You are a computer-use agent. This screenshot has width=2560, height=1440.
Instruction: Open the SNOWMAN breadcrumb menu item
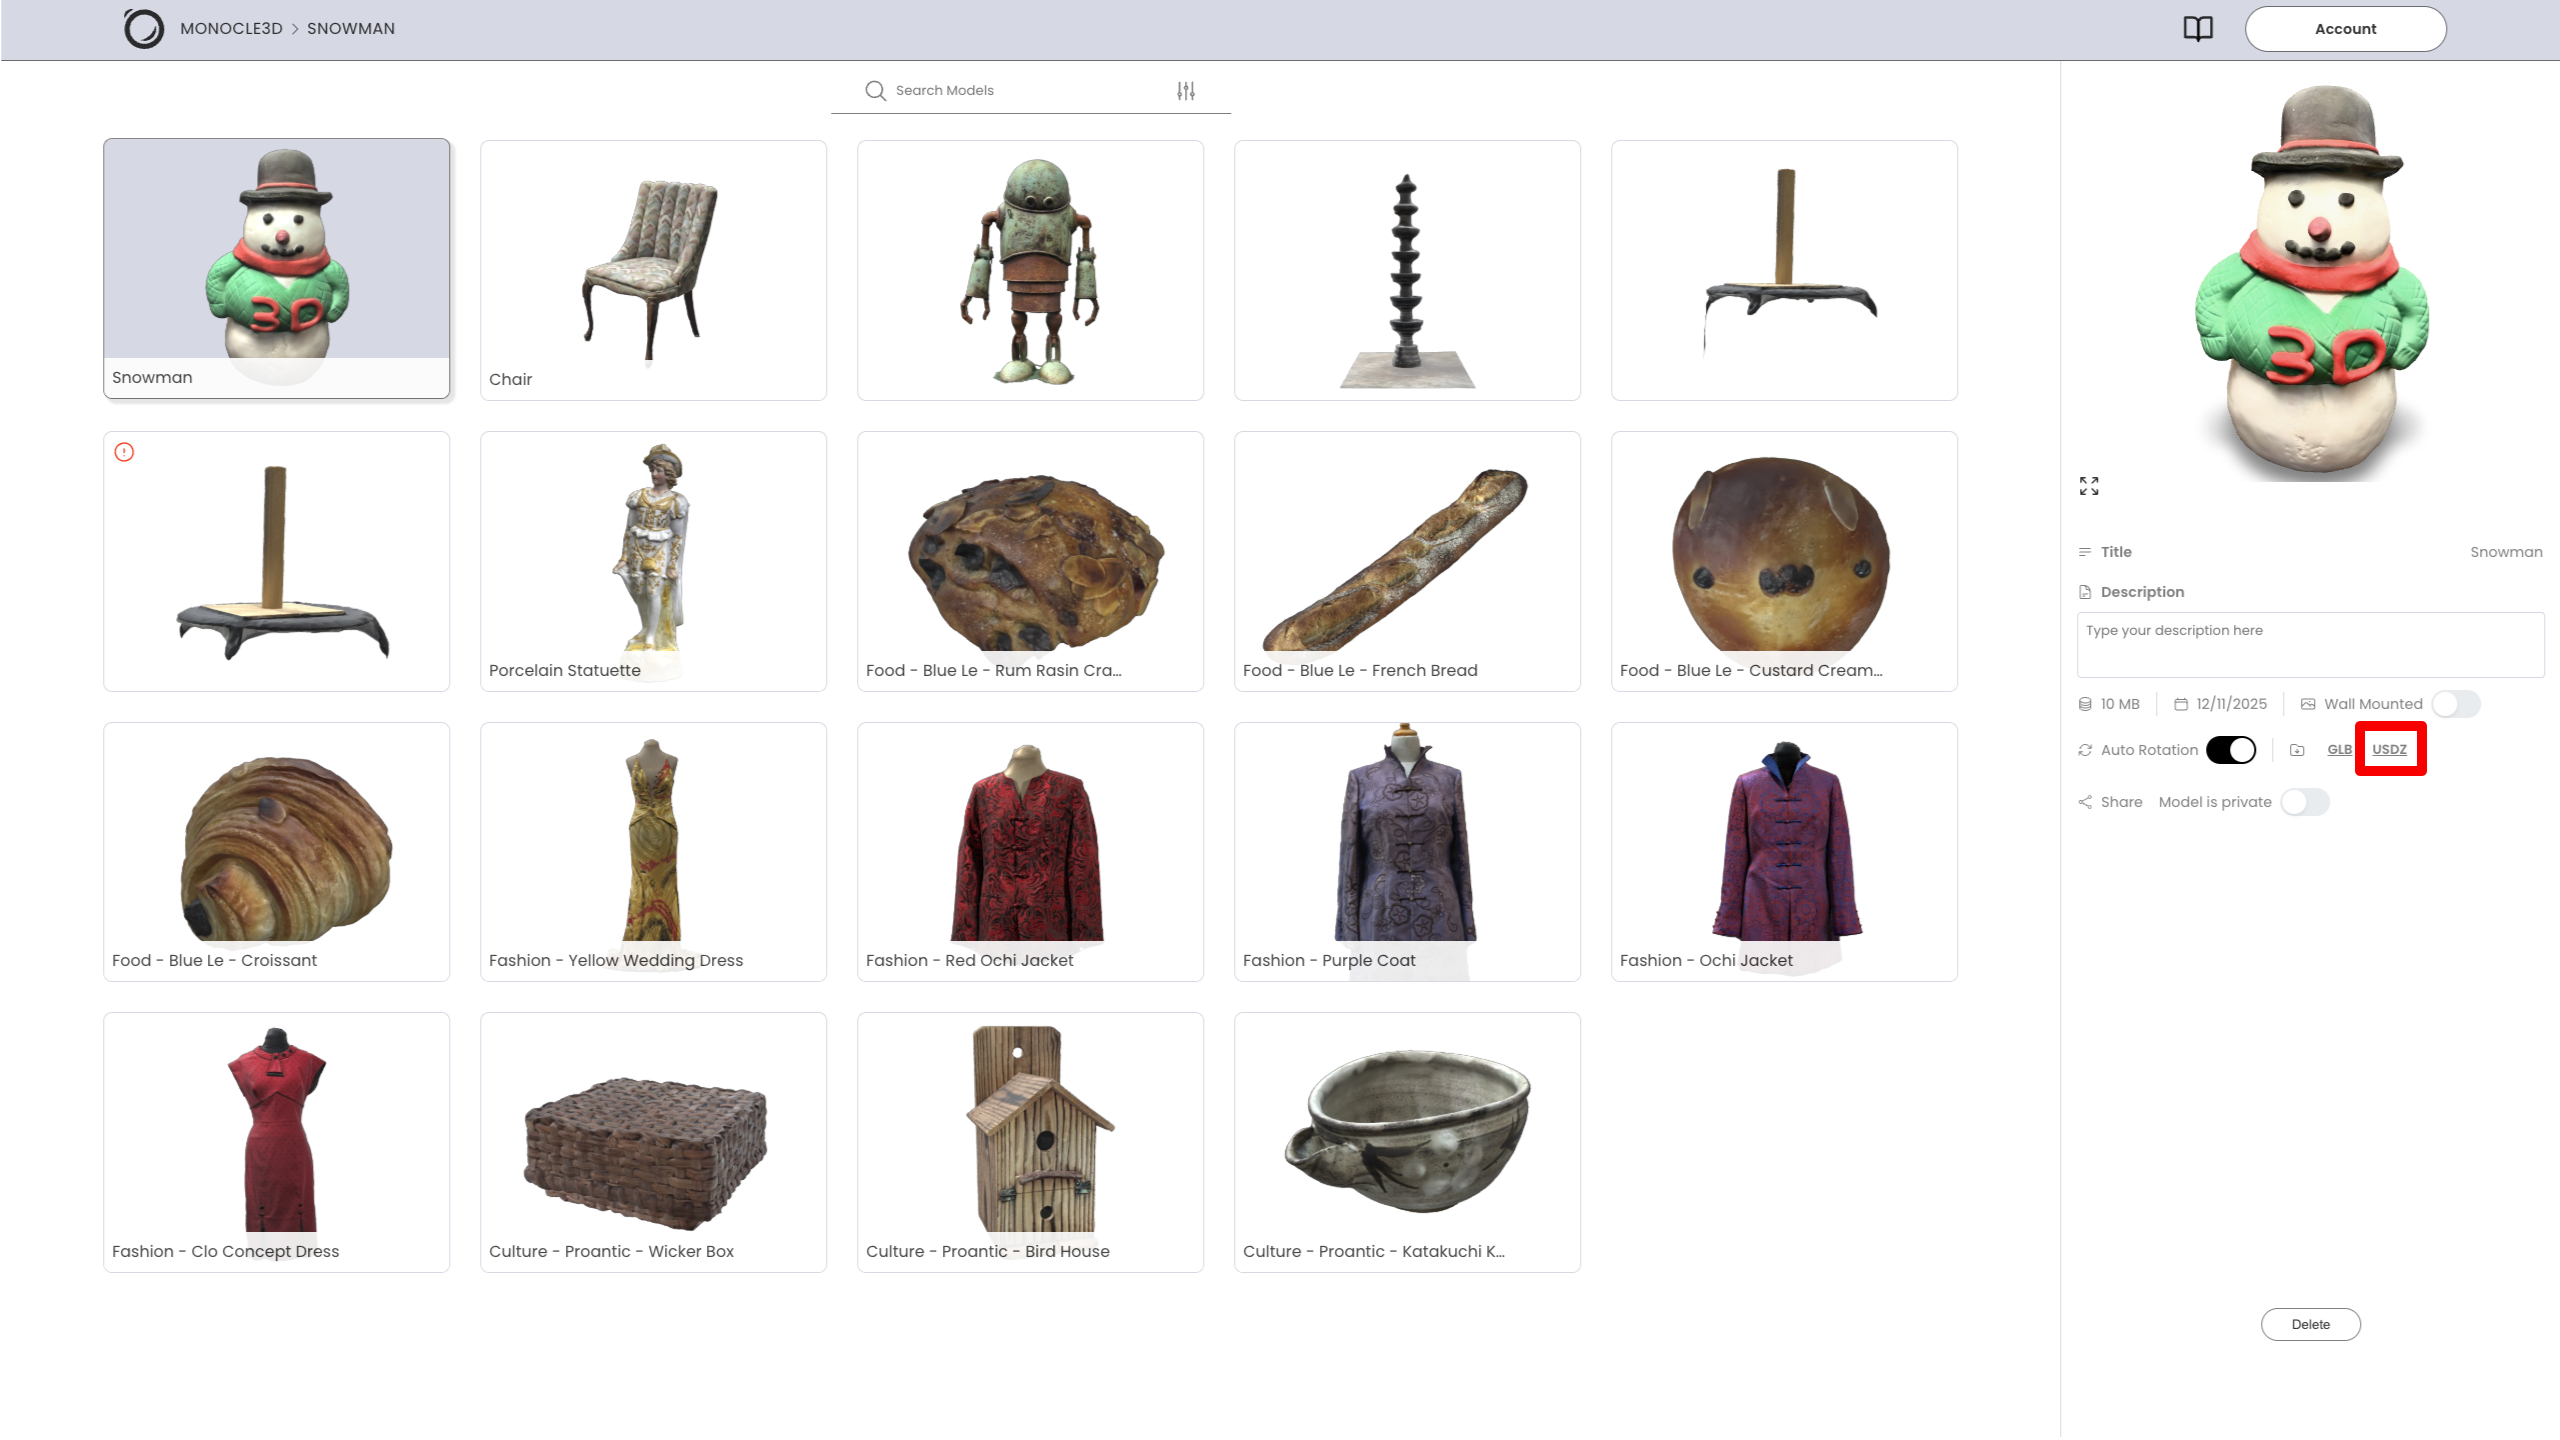tap(351, 28)
